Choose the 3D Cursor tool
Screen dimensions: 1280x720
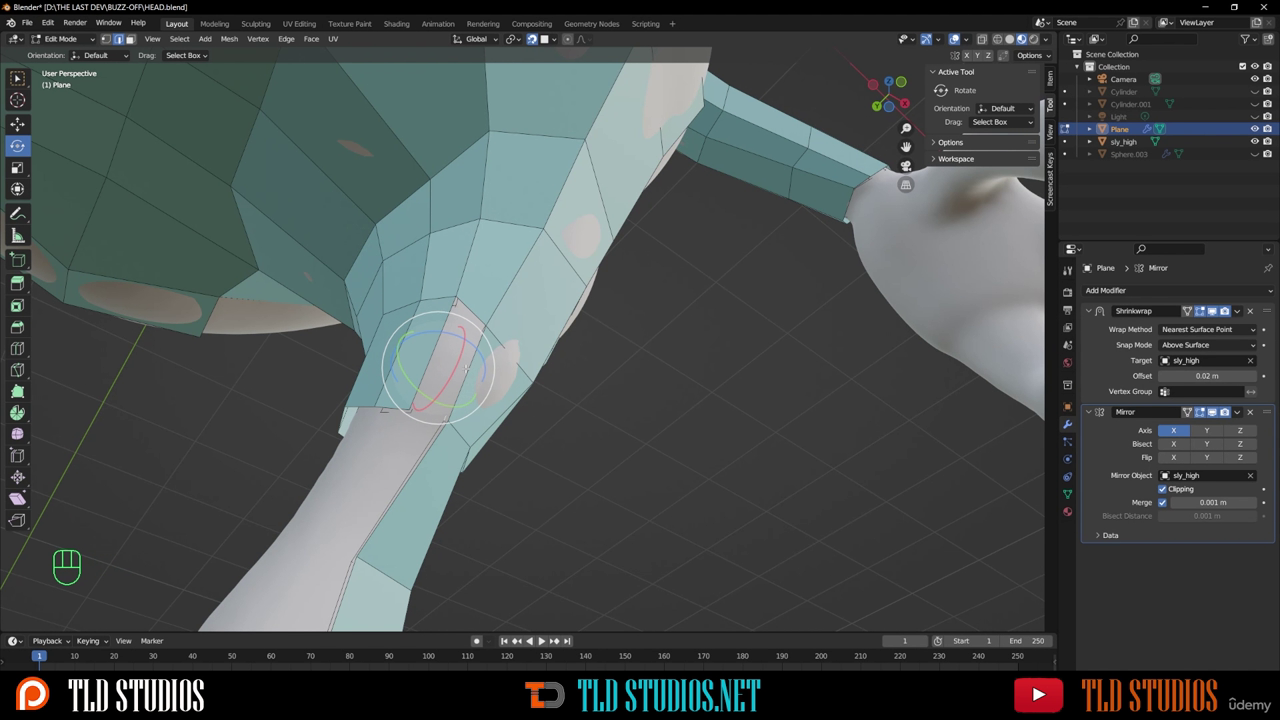tap(17, 100)
